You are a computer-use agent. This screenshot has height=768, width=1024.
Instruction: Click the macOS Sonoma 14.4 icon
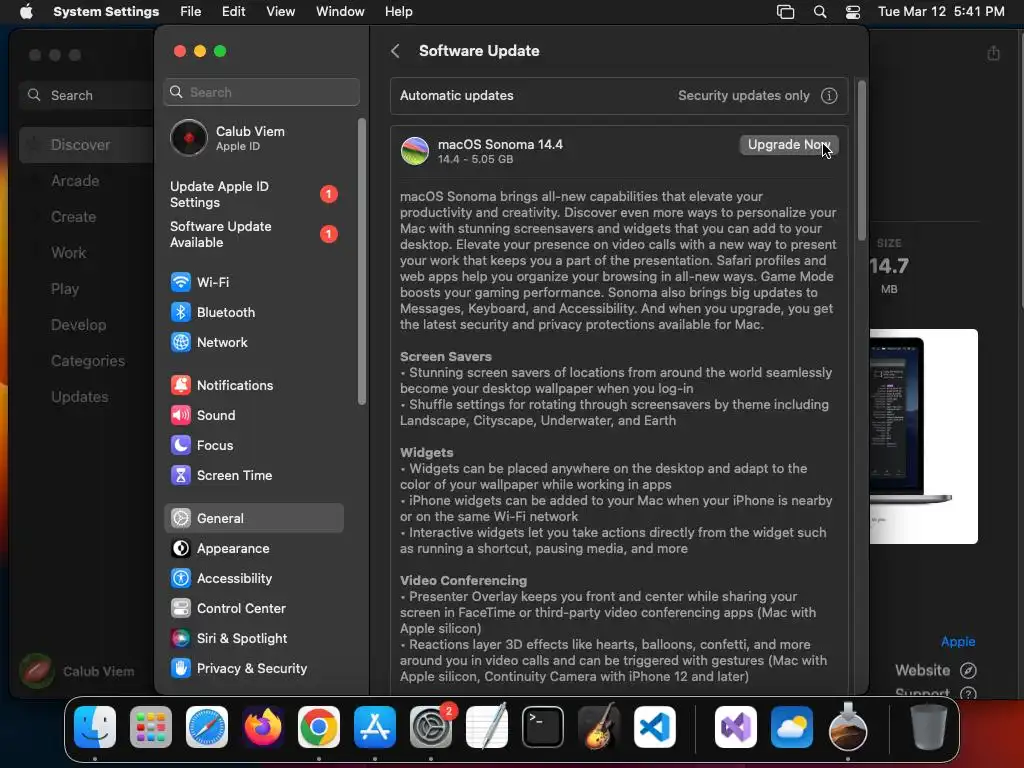pyautogui.click(x=415, y=151)
